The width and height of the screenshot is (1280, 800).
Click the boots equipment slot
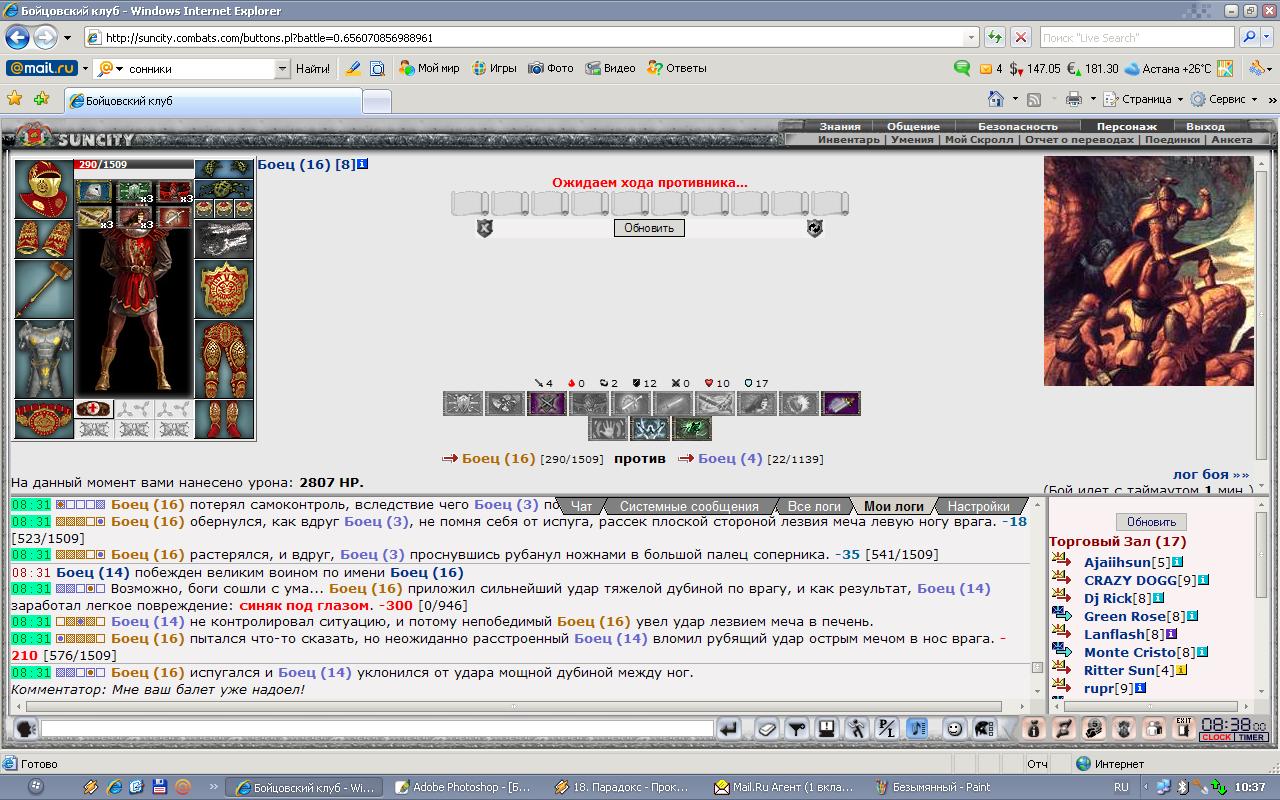tap(224, 420)
